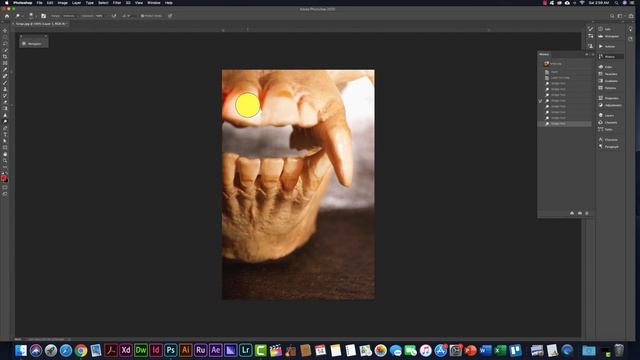Click the red foreground color swatch
Screen dimensions: 640x360
pos(4,178)
